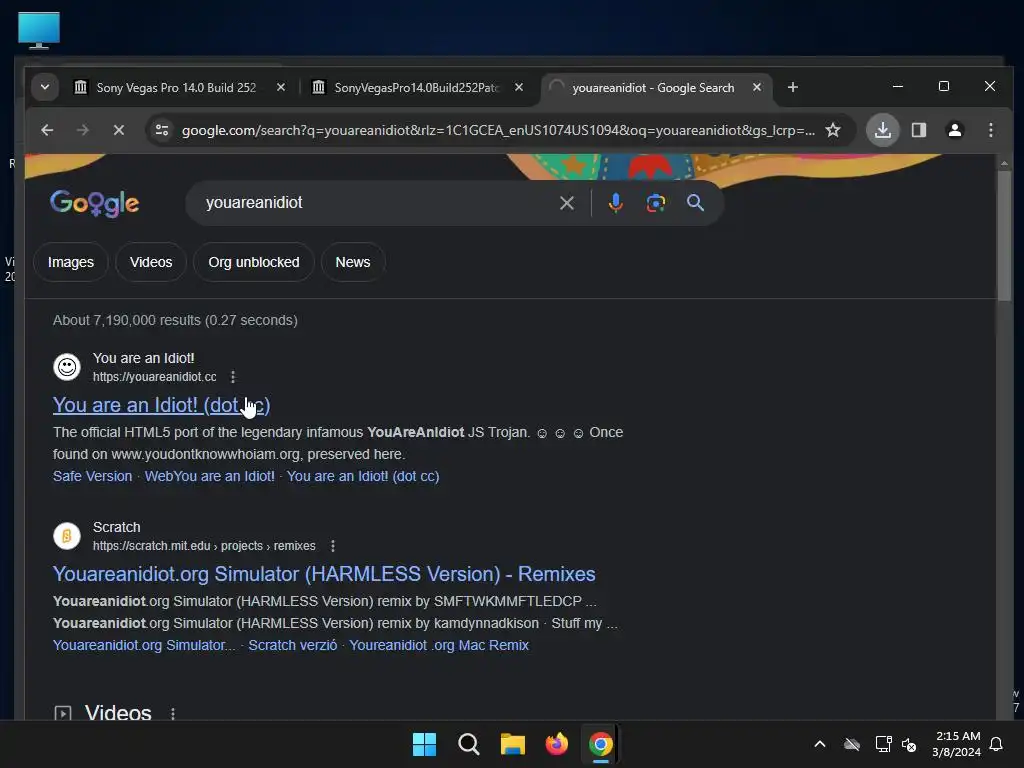Viewport: 1024px width, 768px height.
Task: Open Windows taskbar Search
Action: coord(469,744)
